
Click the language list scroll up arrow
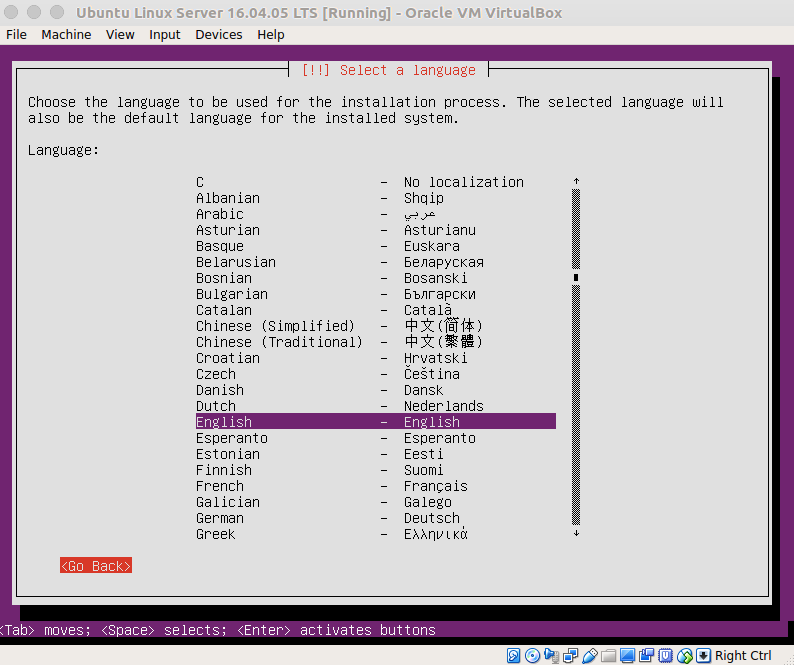[x=576, y=181]
